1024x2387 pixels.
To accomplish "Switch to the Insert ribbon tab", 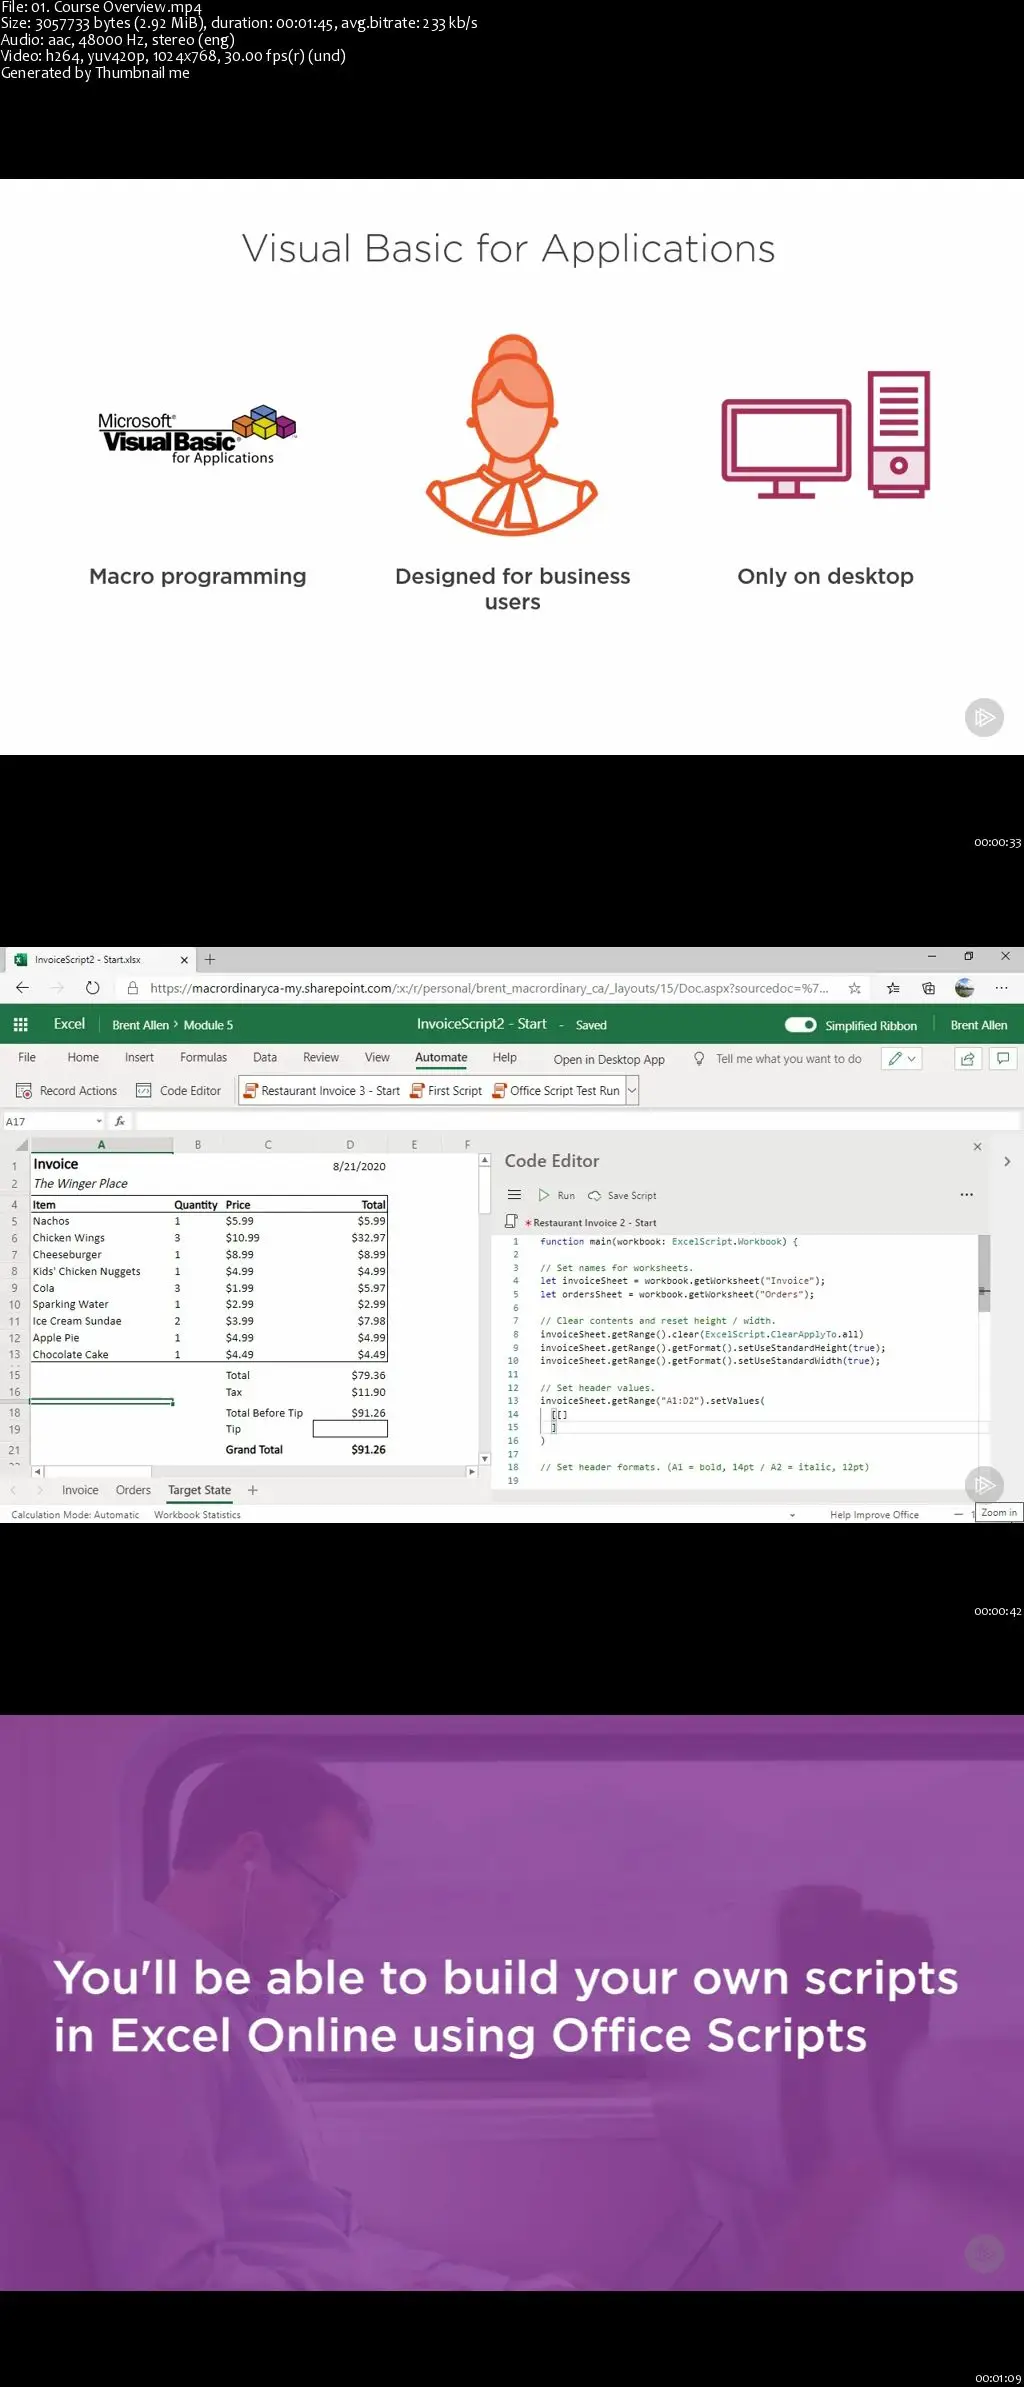I will click(x=139, y=1058).
